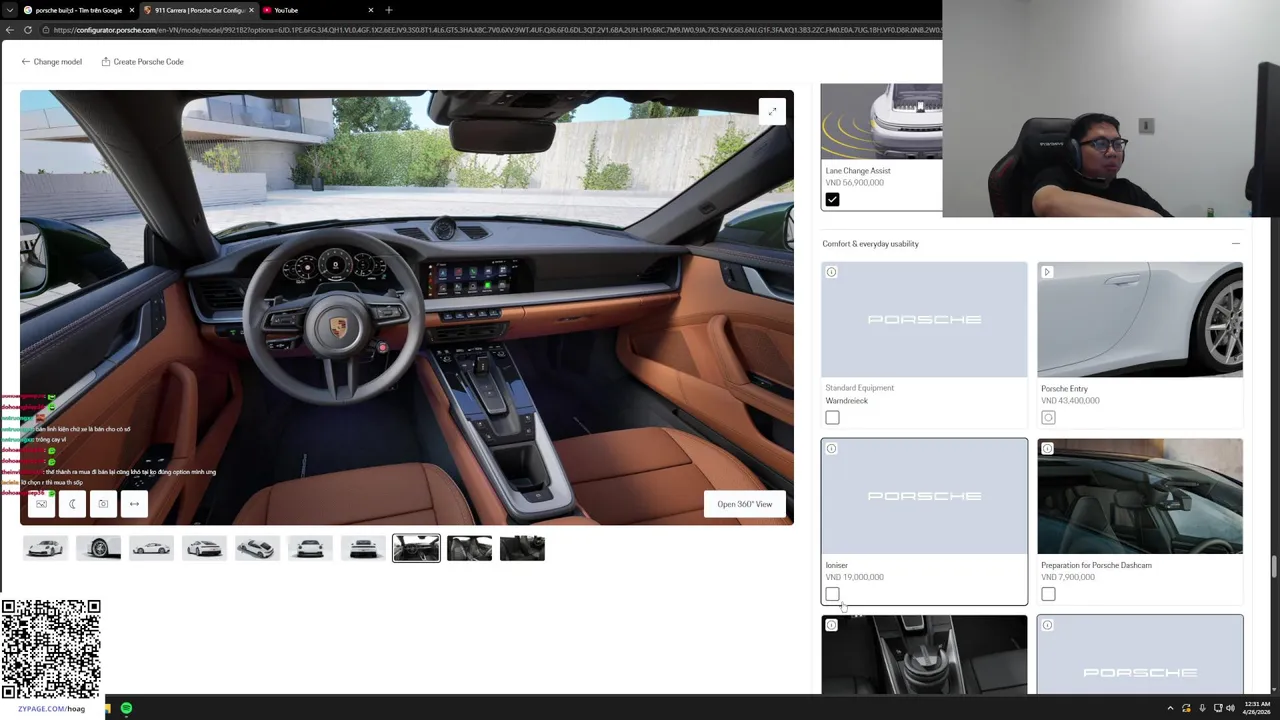Click the Standard Equipment label text
Screen dimensions: 1280x720
859,388
